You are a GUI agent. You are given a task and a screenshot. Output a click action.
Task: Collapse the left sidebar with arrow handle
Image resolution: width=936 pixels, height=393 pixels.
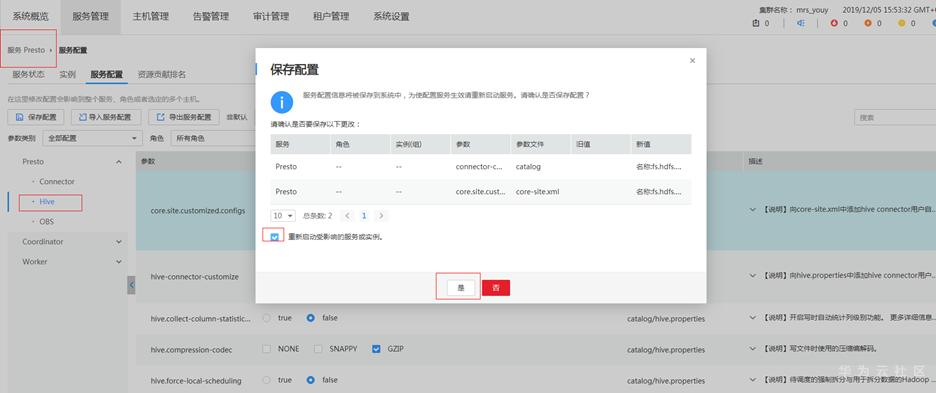click(x=131, y=285)
